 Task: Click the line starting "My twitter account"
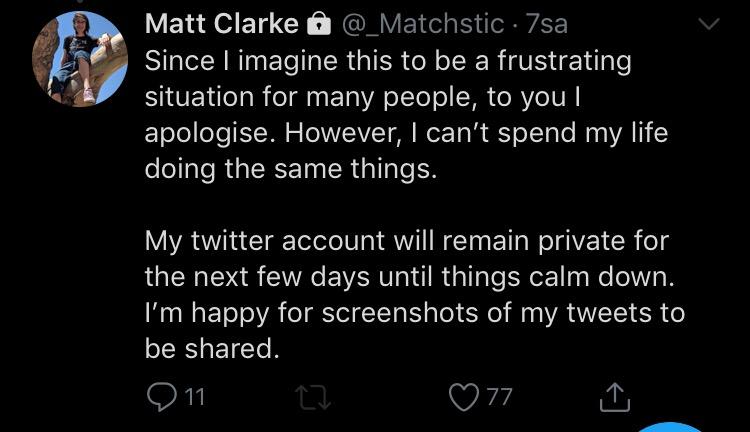click(406, 241)
